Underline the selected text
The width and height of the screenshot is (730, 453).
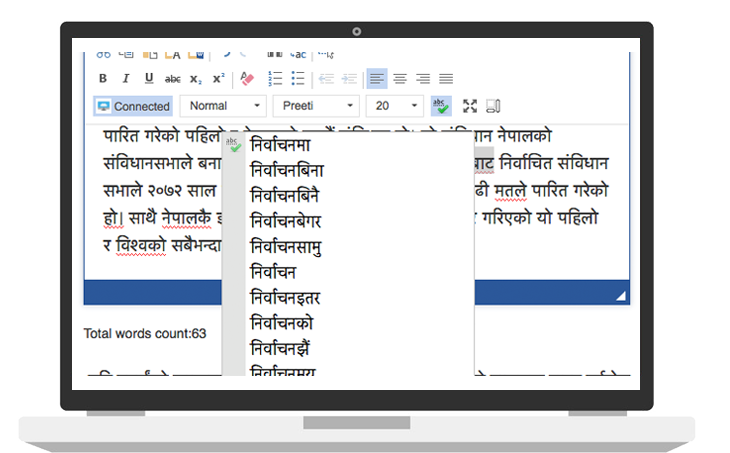pos(149,78)
